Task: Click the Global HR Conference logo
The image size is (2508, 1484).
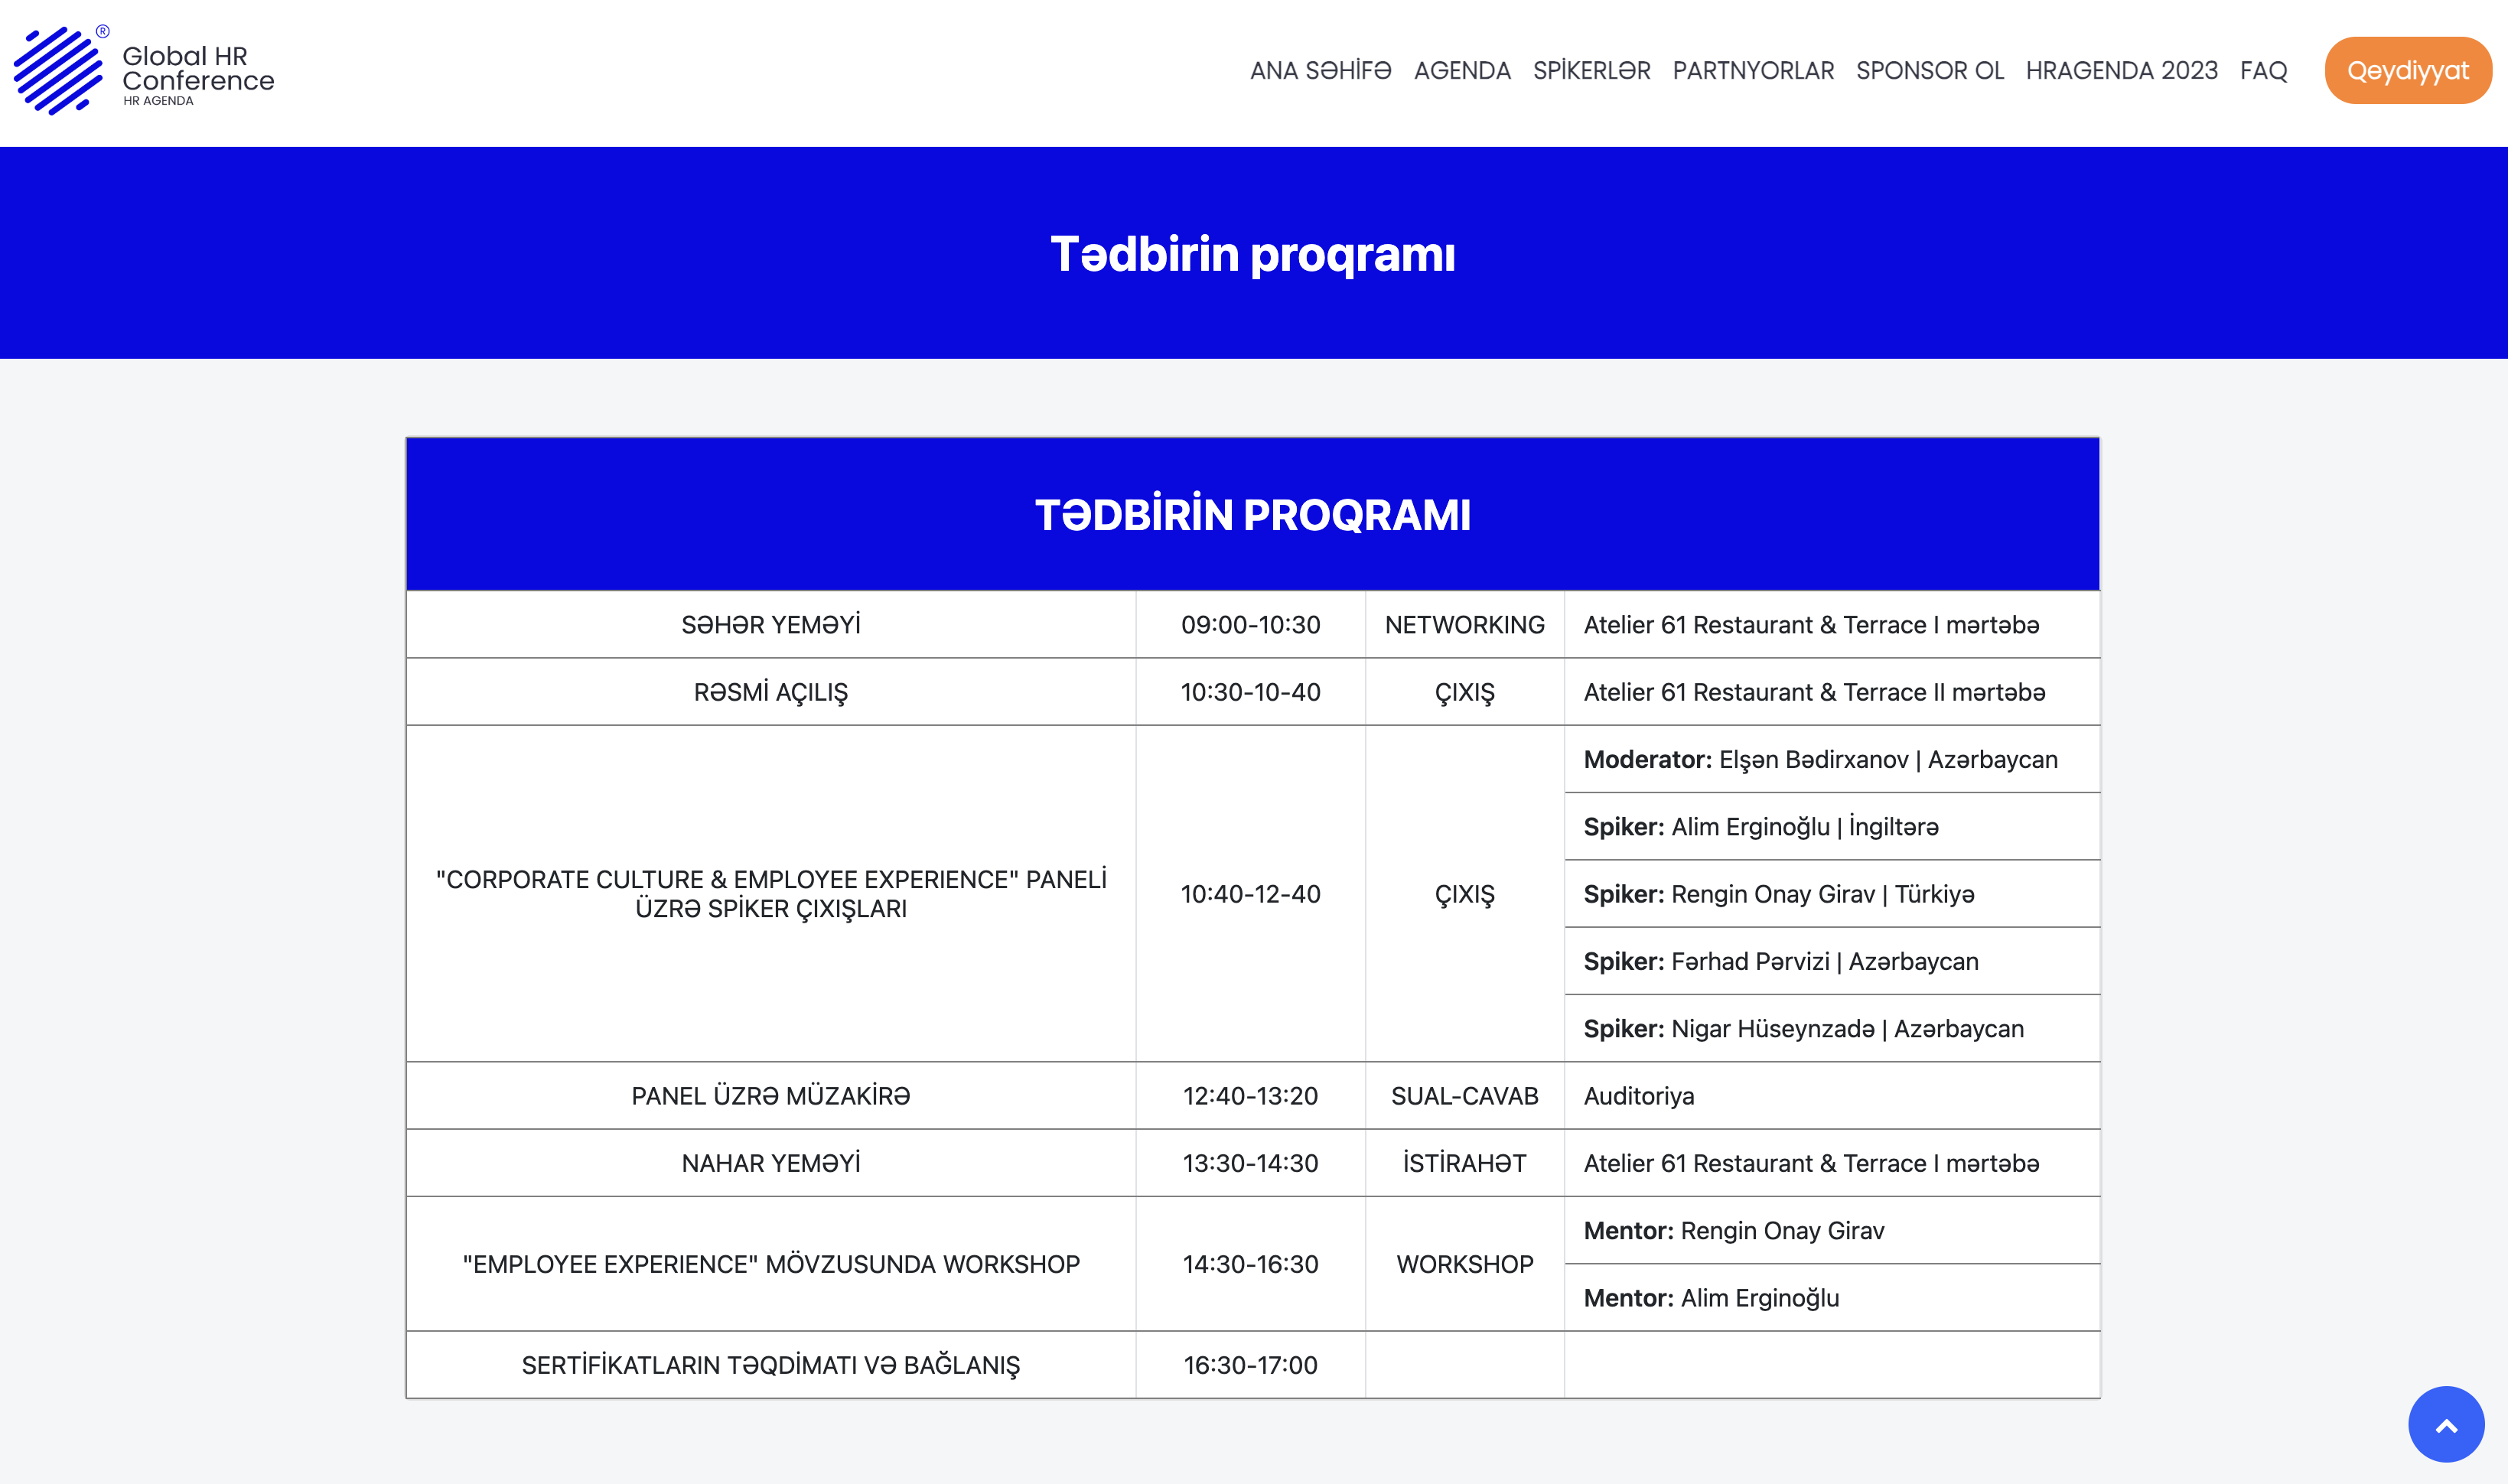Action: (143, 70)
